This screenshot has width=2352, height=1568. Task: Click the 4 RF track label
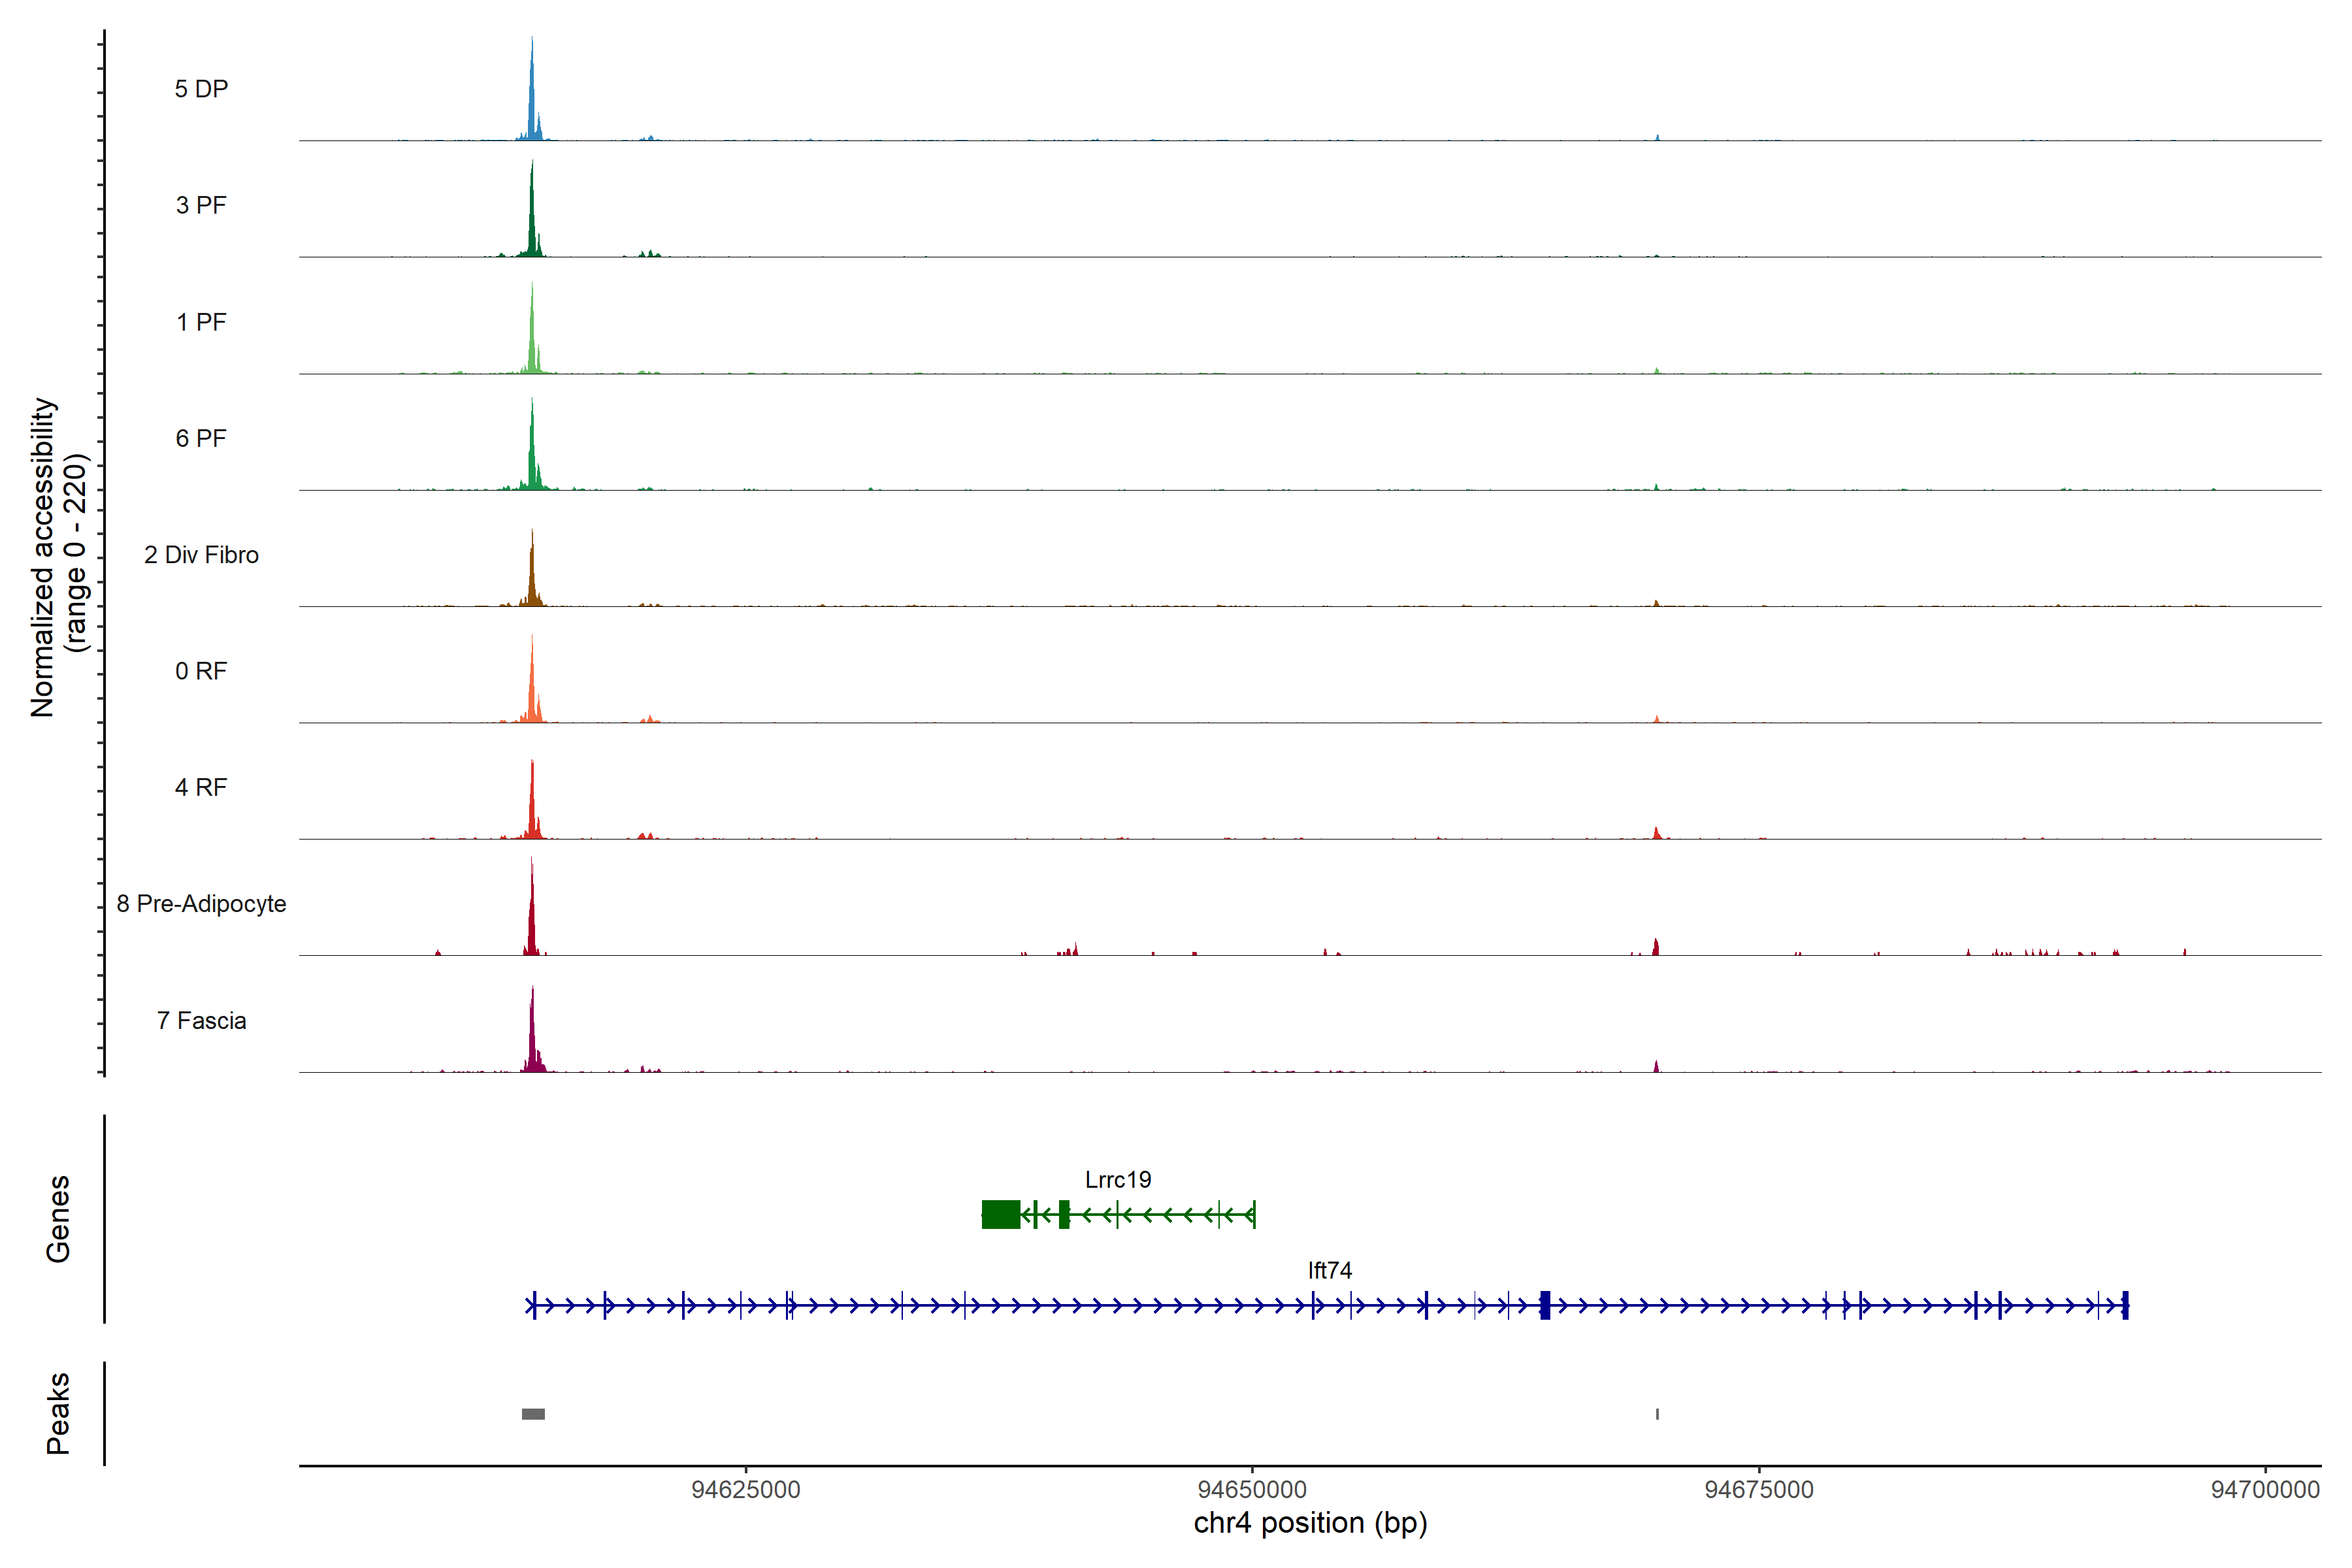coord(201,787)
